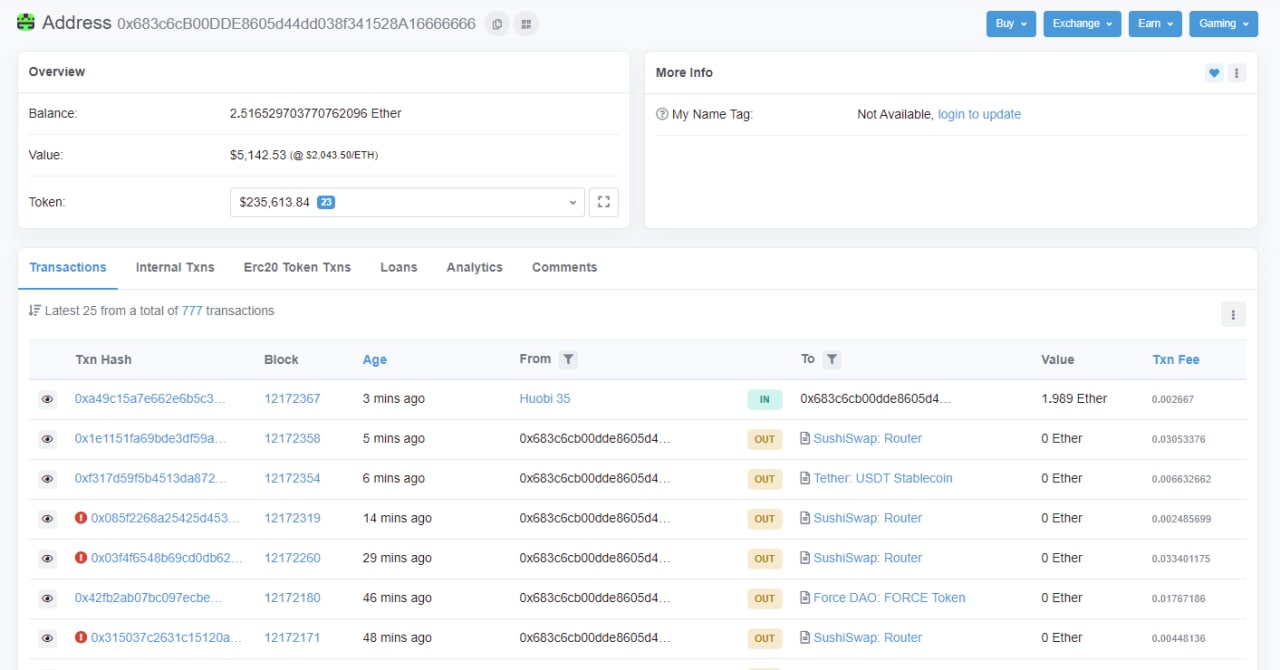Open SushiSwap: Router link in block 12172319 row

click(867, 518)
